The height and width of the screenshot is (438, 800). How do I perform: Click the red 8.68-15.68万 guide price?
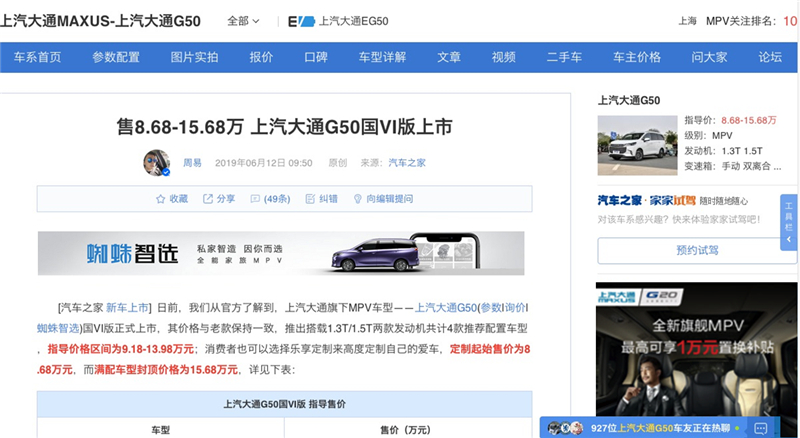point(748,120)
